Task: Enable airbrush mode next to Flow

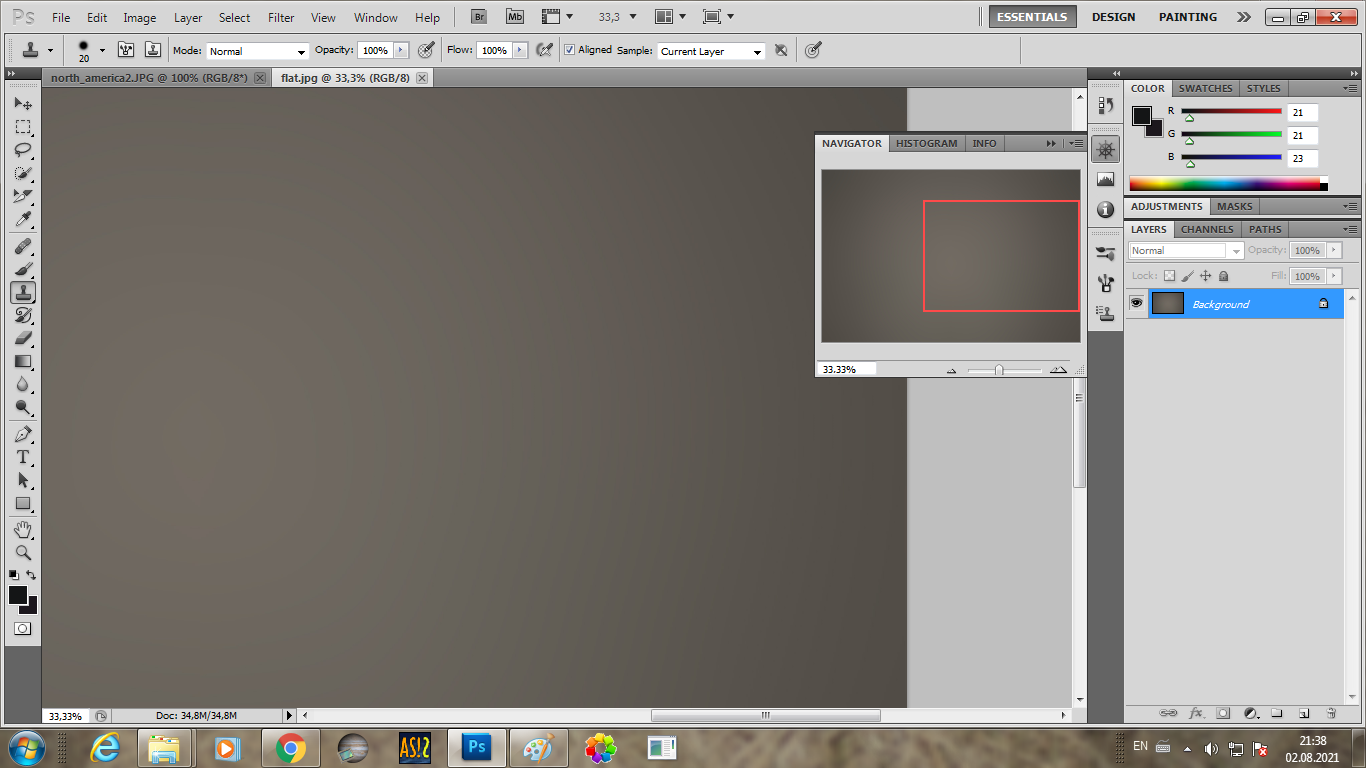Action: coord(544,50)
